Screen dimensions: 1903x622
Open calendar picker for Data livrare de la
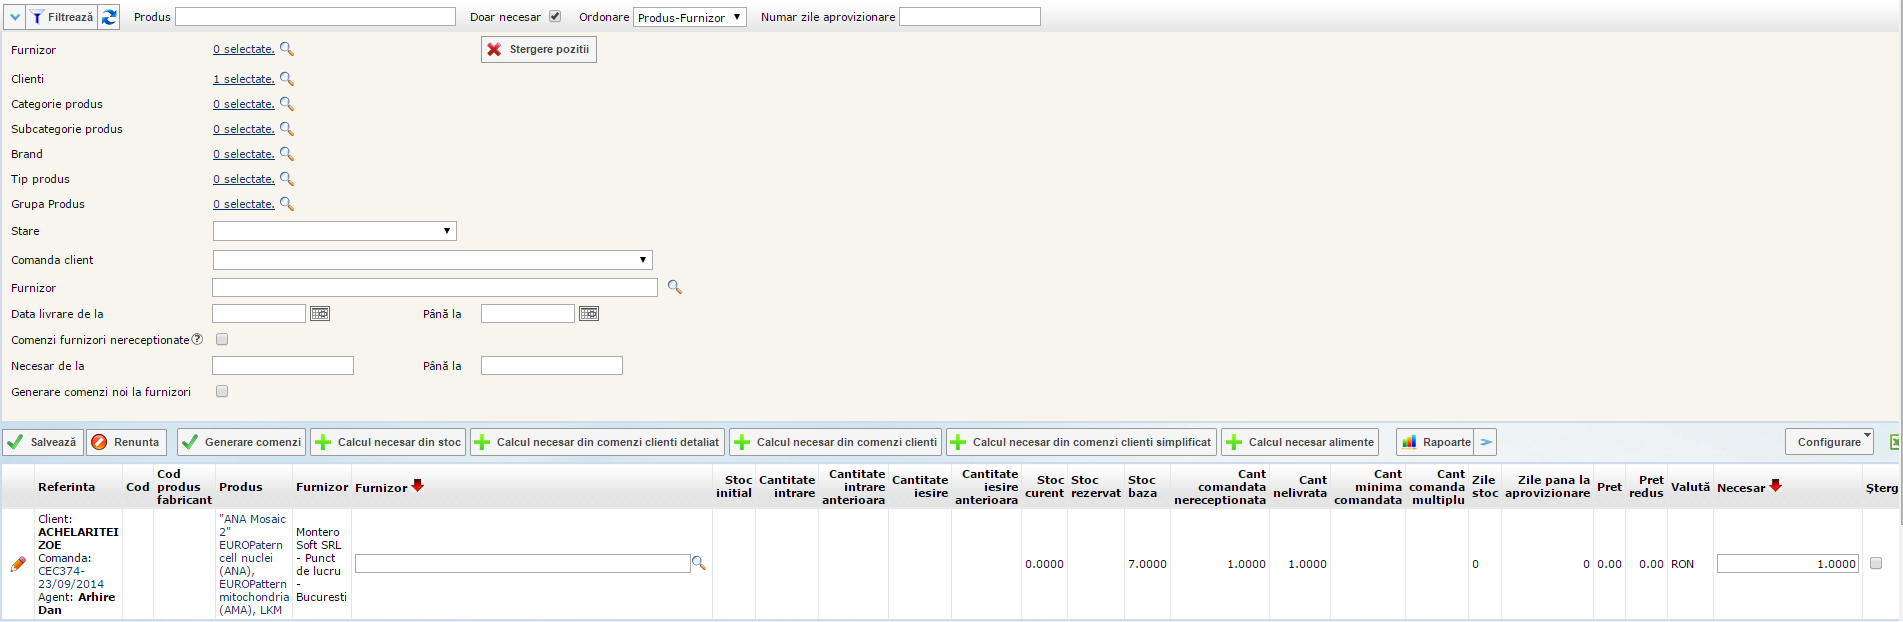pyautogui.click(x=320, y=314)
